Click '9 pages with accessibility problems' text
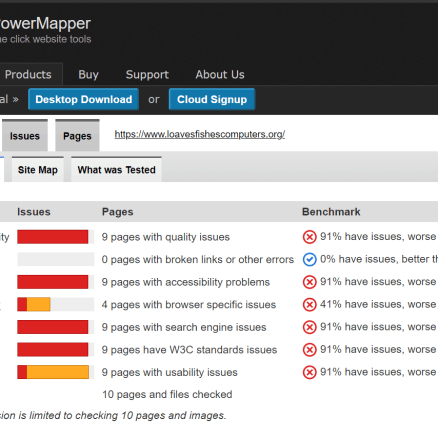Image resolution: width=438 pixels, height=438 pixels. pyautogui.click(x=186, y=282)
